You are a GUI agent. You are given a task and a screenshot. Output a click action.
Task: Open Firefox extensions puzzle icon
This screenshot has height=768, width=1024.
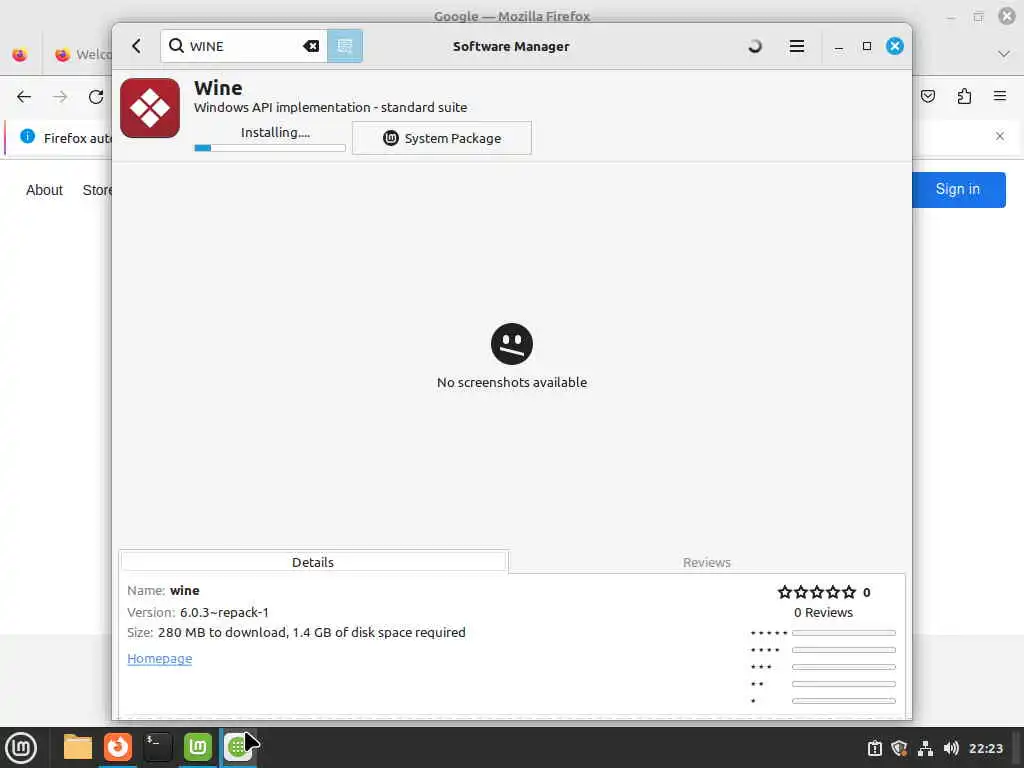click(964, 97)
